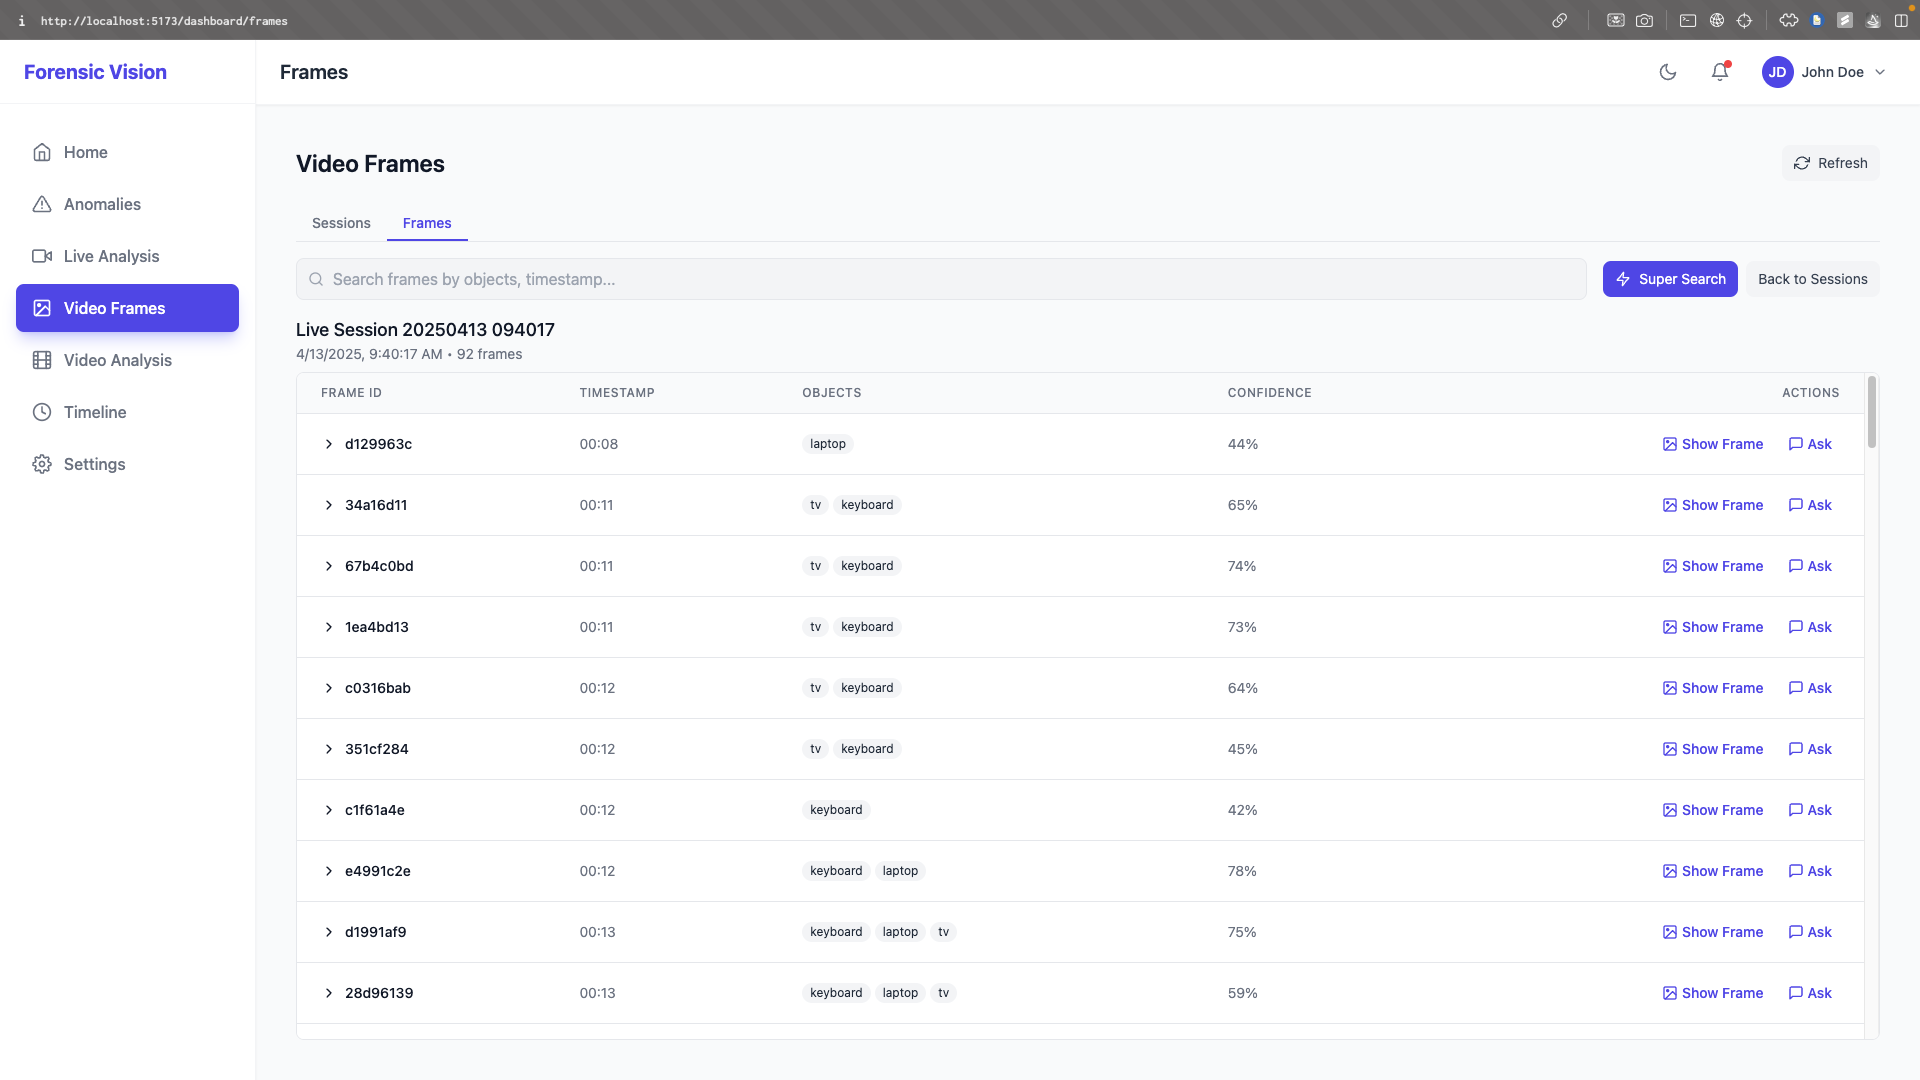Click the Super Search button
The height and width of the screenshot is (1080, 1920).
click(1669, 279)
